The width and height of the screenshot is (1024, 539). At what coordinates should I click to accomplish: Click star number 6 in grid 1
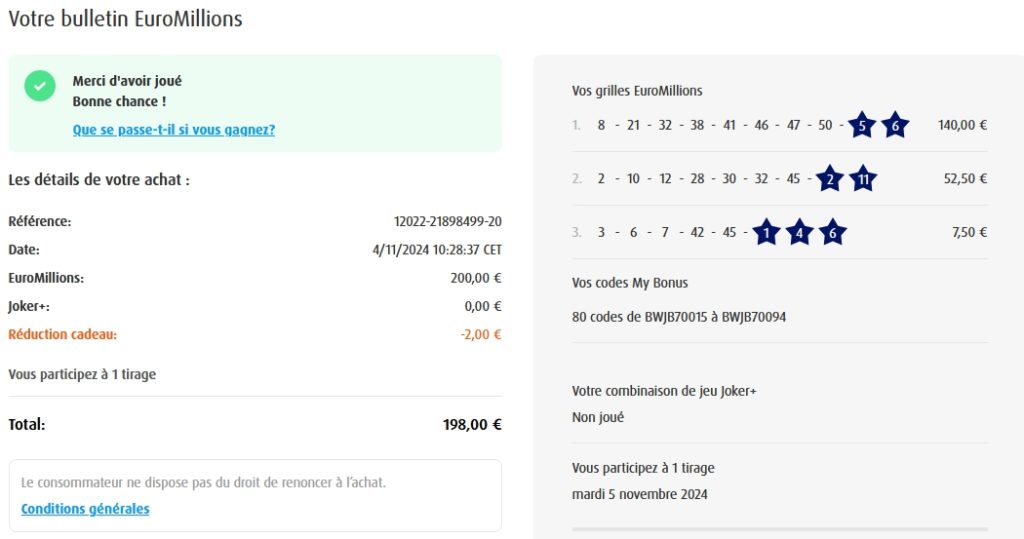click(x=895, y=126)
